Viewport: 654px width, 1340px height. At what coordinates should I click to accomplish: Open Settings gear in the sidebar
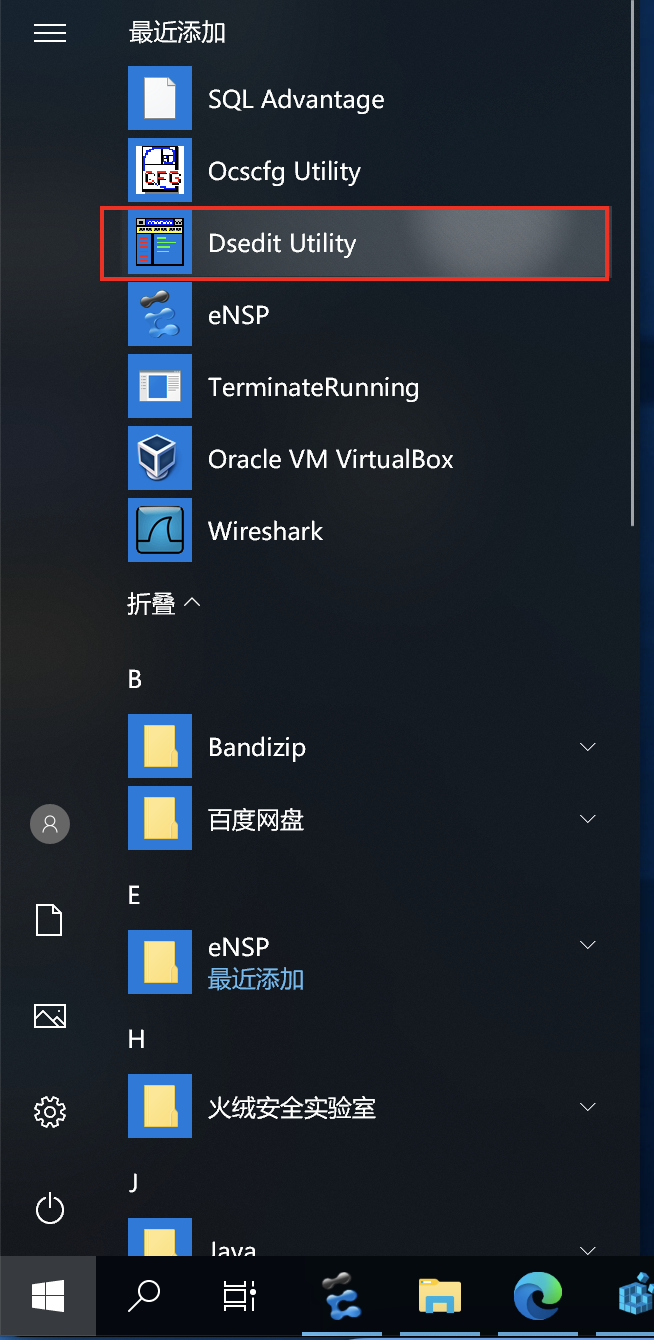50,1111
